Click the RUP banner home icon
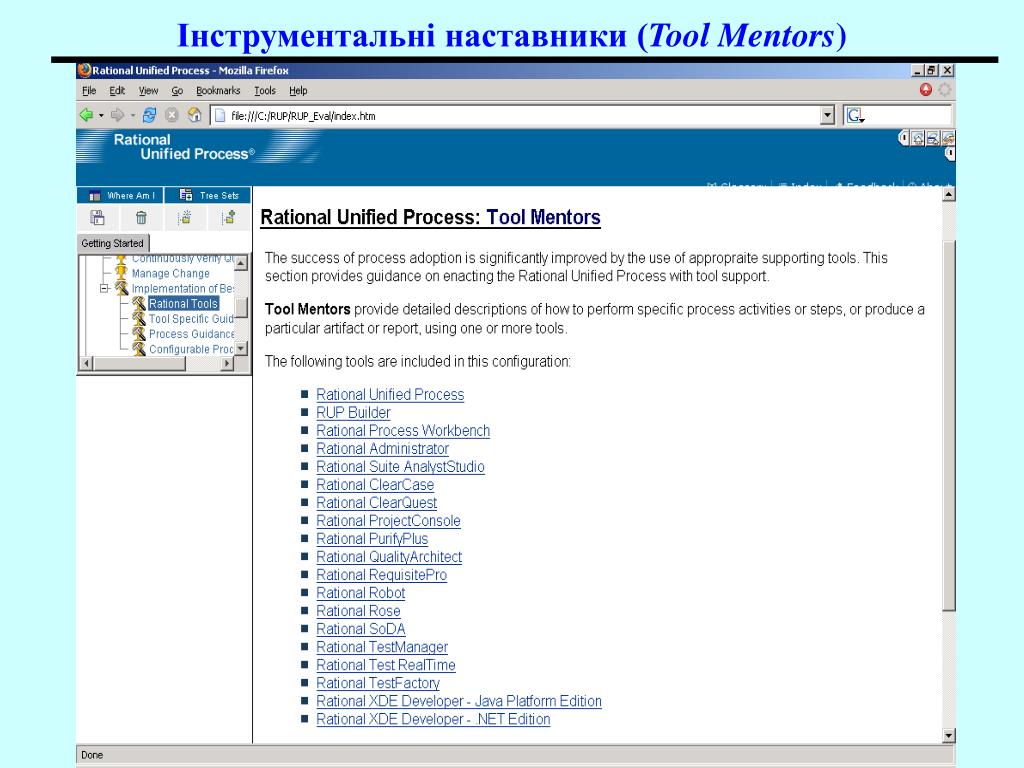The image size is (1024, 768). [918, 138]
